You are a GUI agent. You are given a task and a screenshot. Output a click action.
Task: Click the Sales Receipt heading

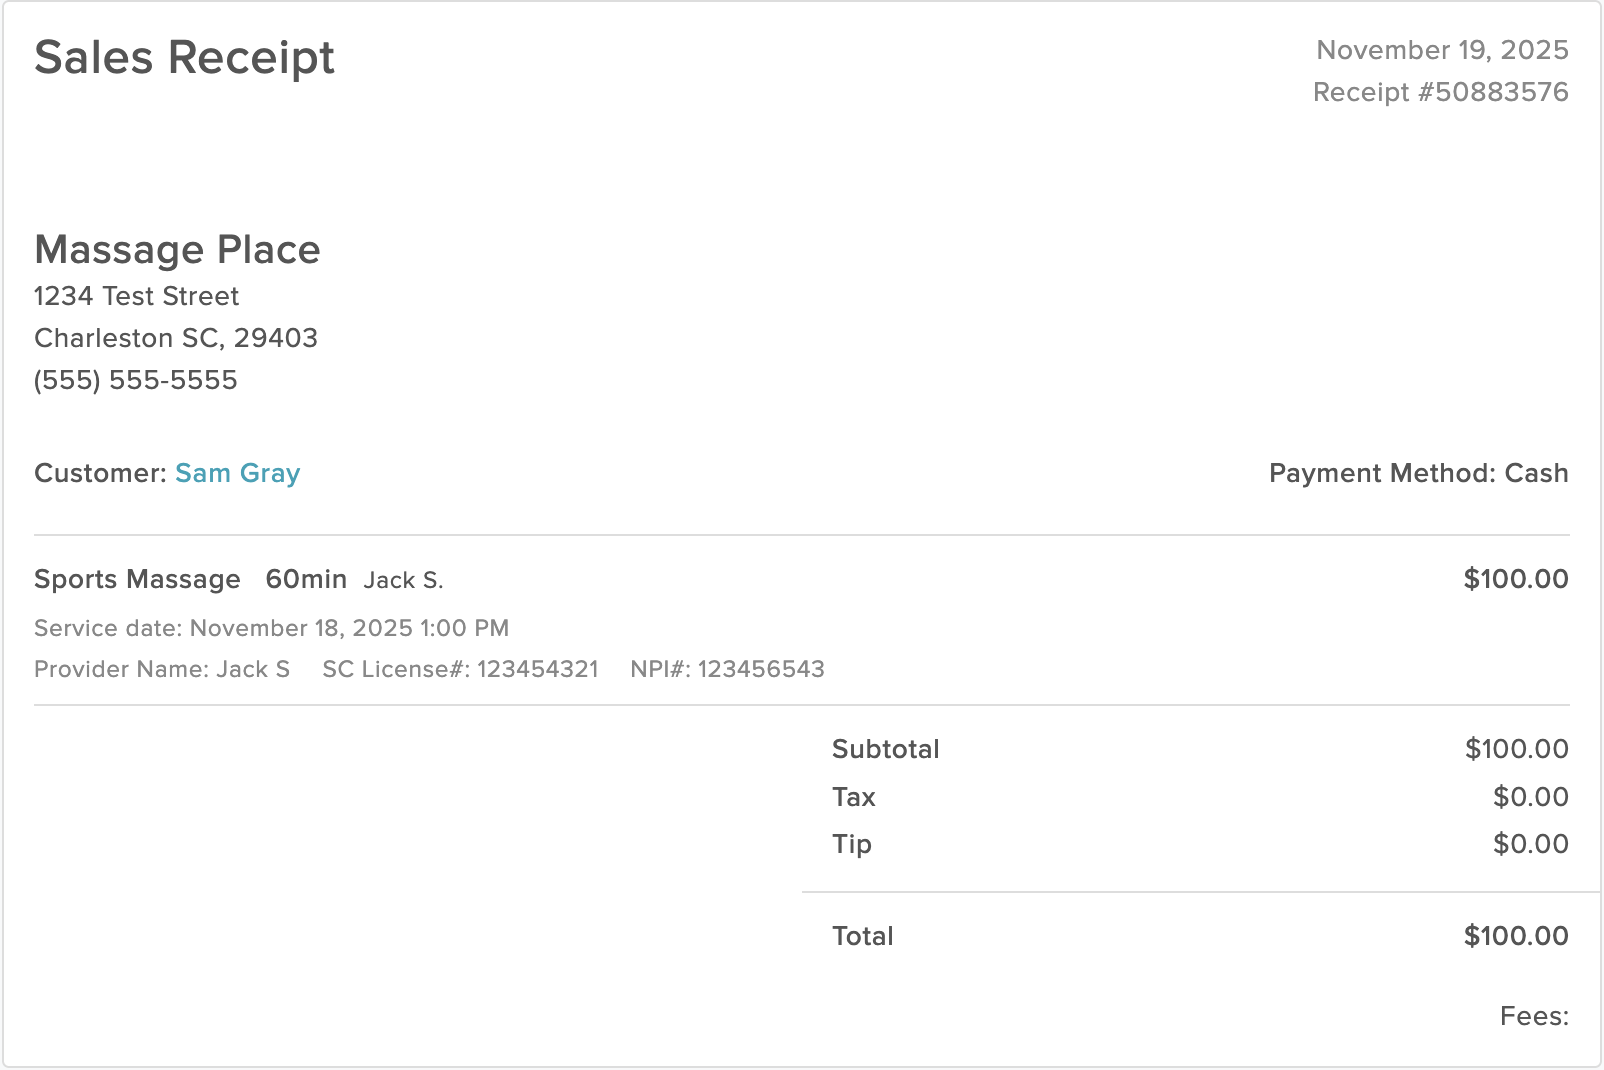click(184, 58)
